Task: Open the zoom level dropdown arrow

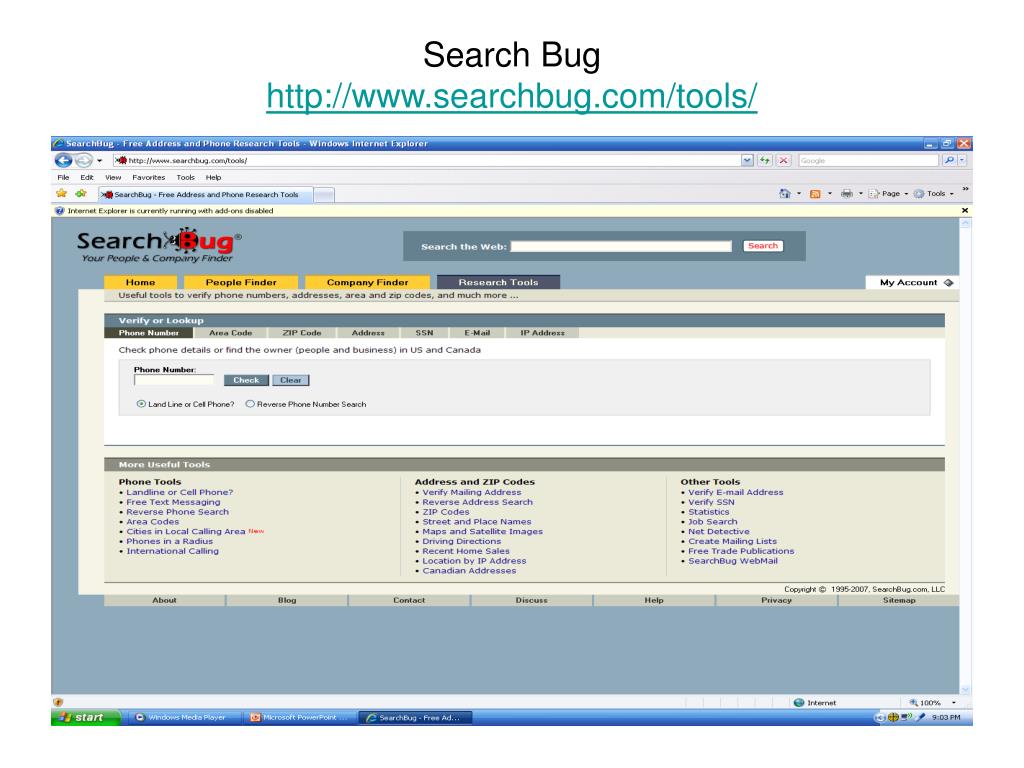Action: click(953, 703)
